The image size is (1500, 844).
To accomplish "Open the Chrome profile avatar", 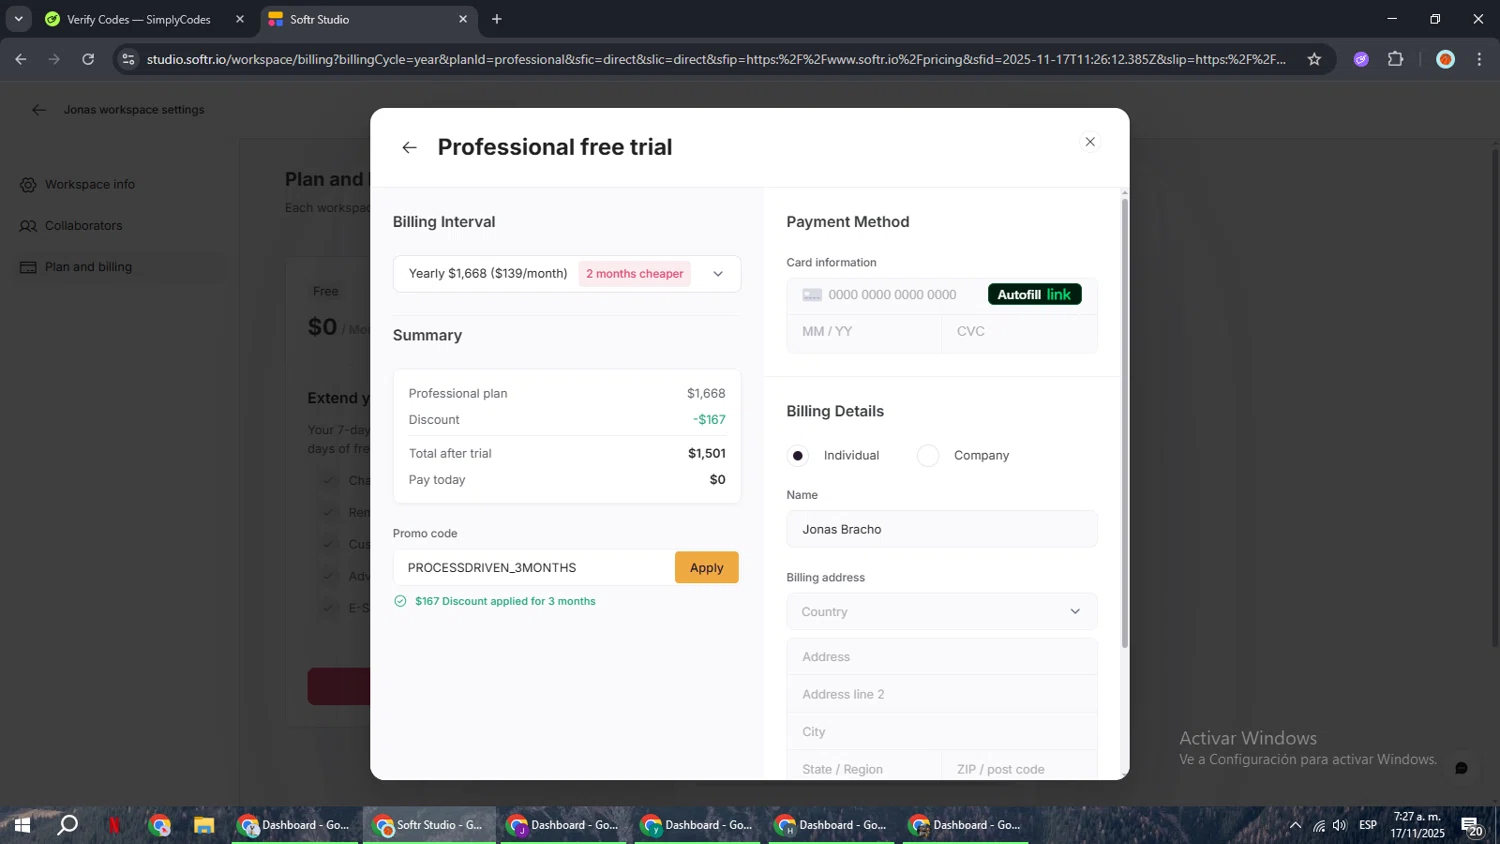I will pyautogui.click(x=1445, y=59).
